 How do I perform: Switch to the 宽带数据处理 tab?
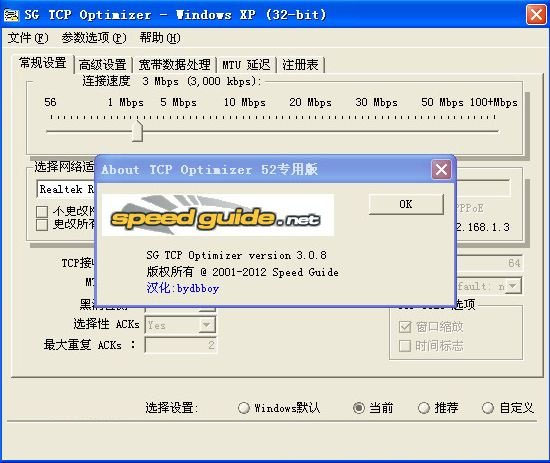(x=174, y=65)
